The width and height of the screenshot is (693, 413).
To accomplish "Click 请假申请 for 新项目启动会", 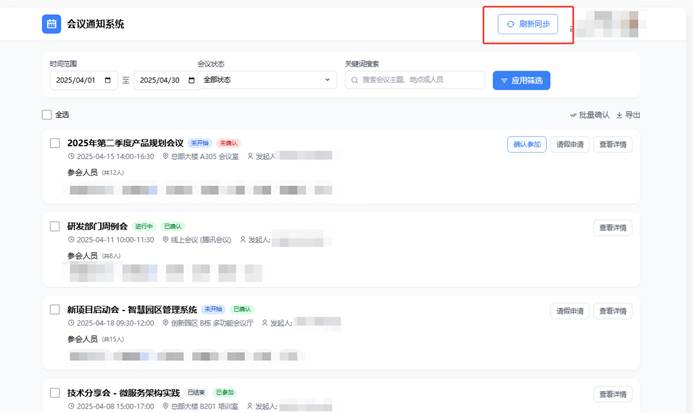I will (x=570, y=311).
